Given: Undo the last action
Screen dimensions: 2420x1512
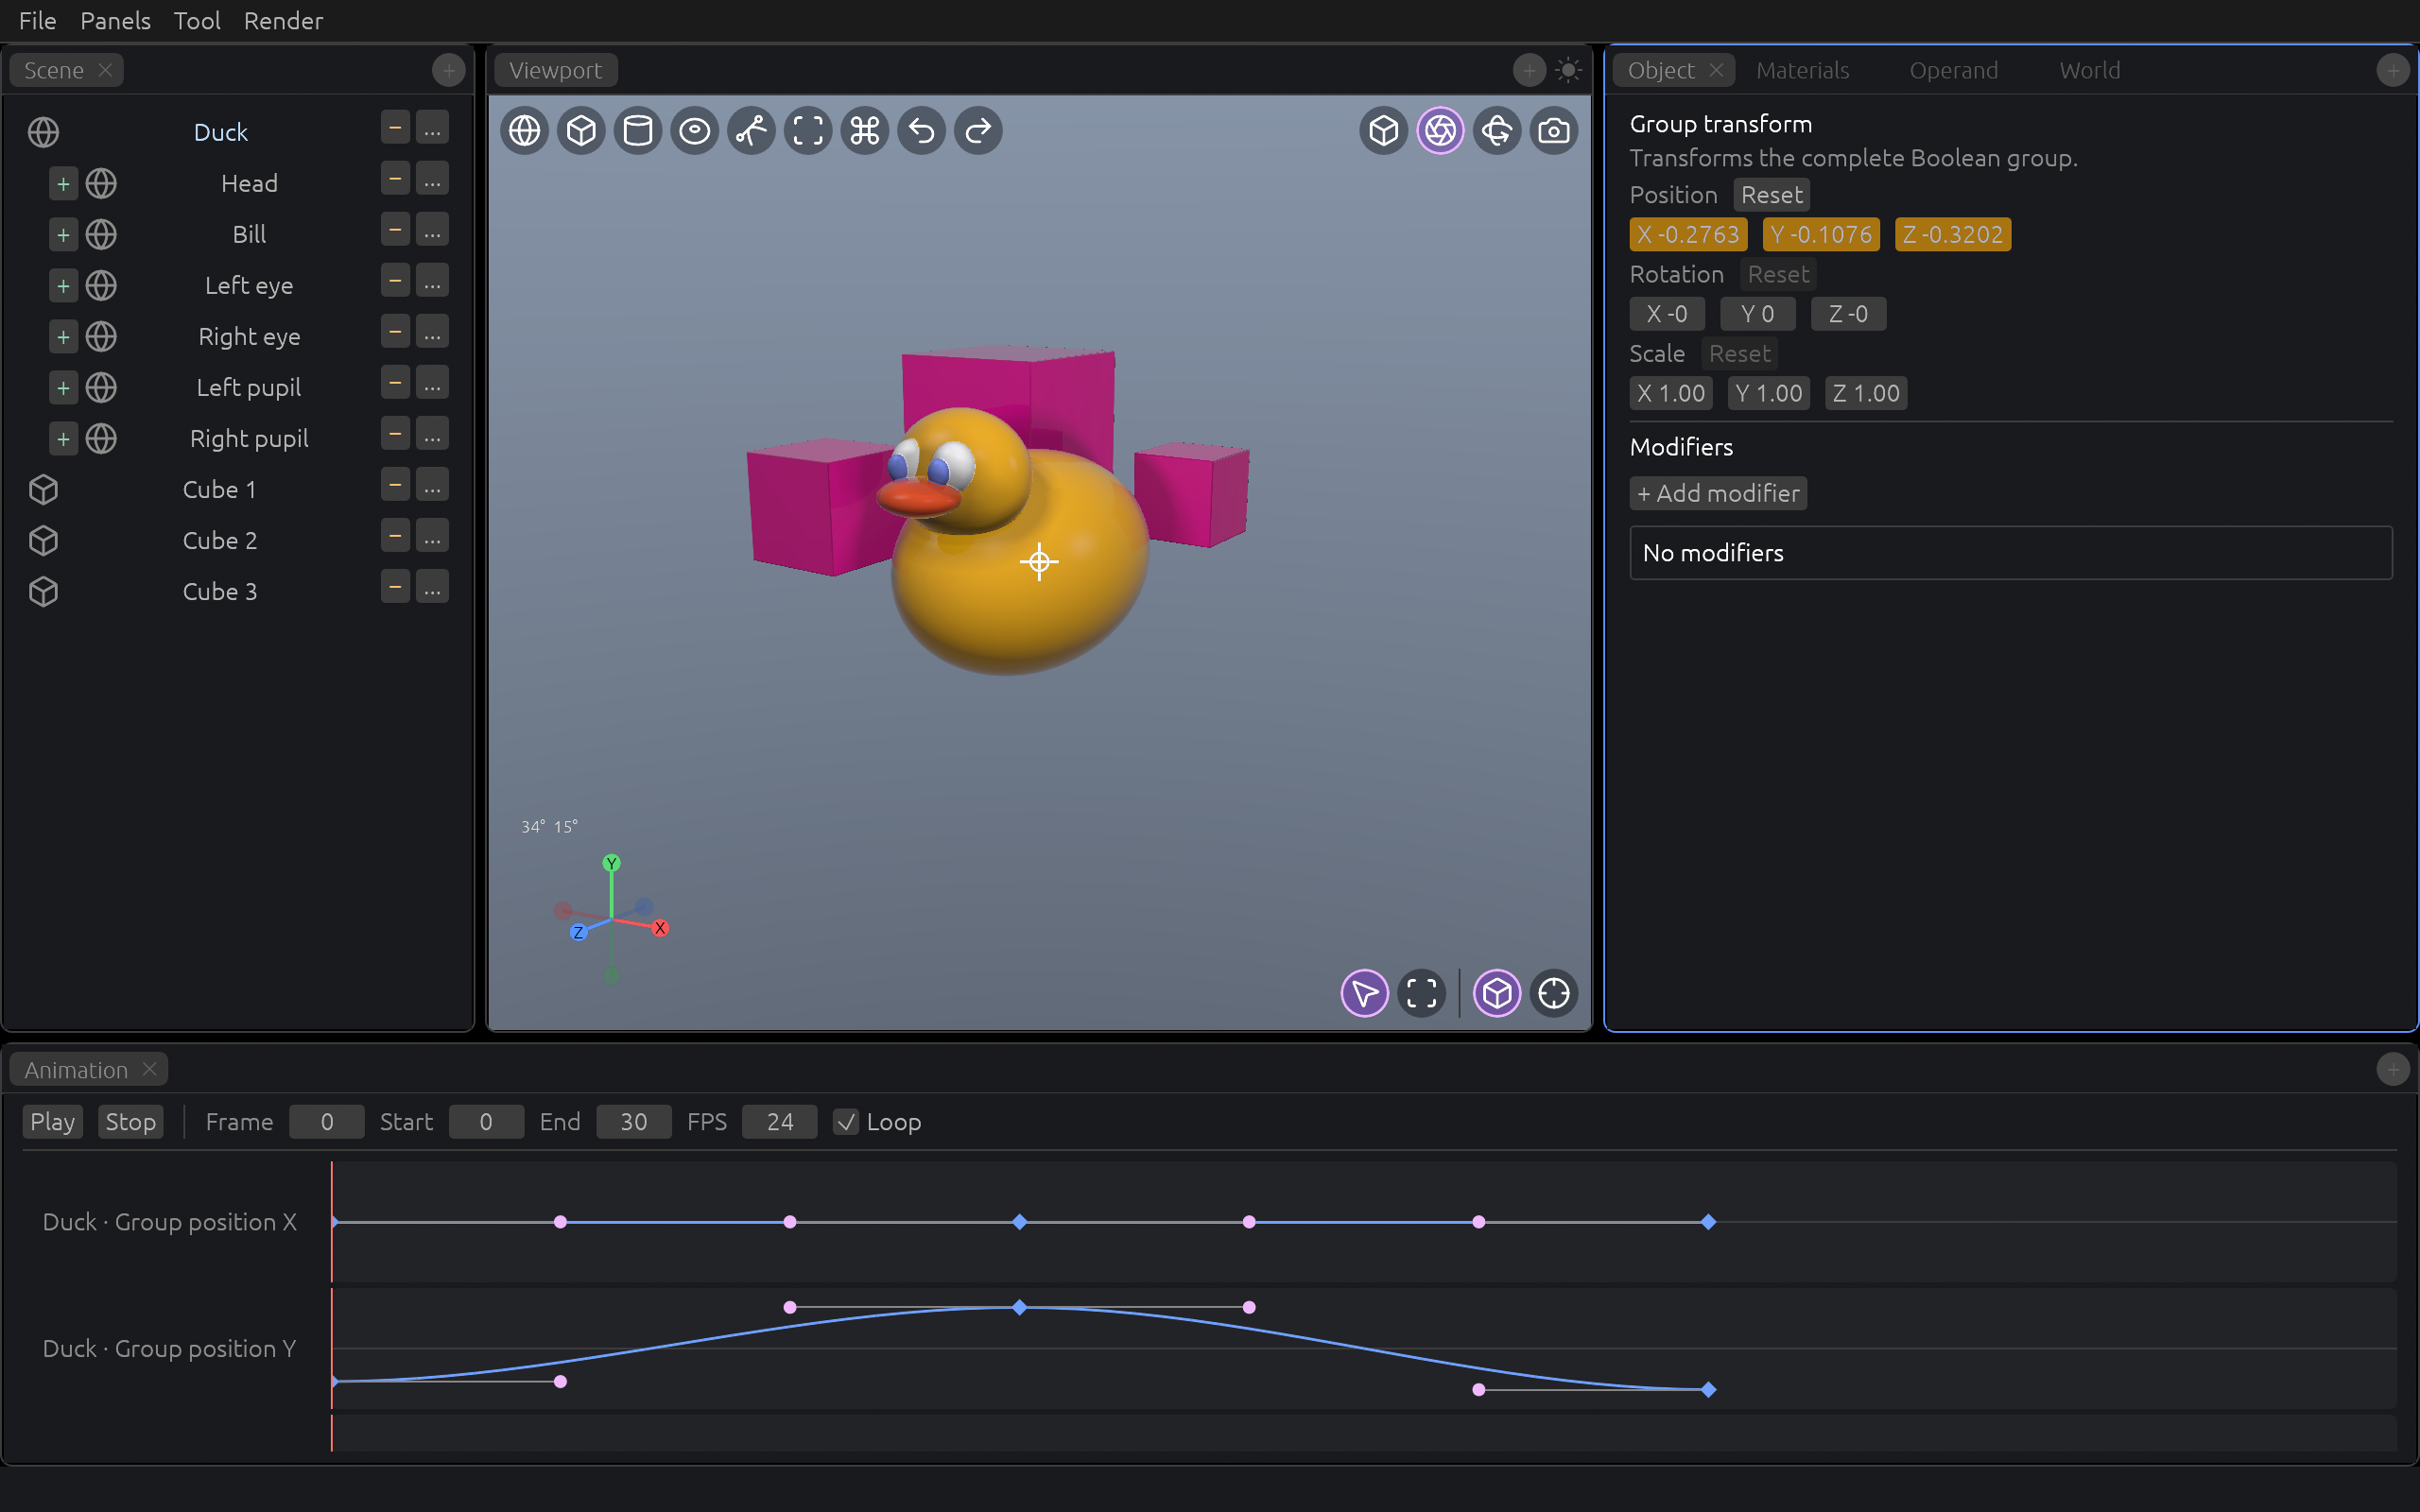Looking at the screenshot, I should coord(921,130).
